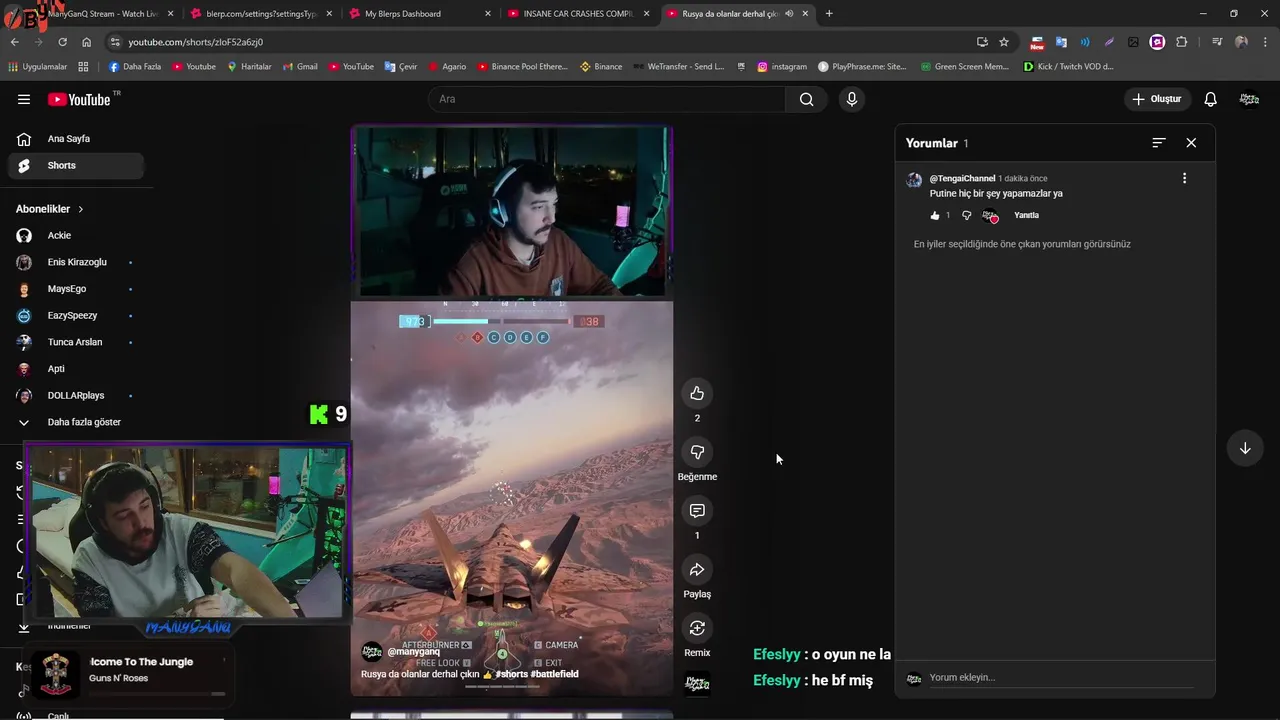This screenshot has width=1280, height=720.
Task: Bookmark this page with the star
Action: click(x=1004, y=42)
